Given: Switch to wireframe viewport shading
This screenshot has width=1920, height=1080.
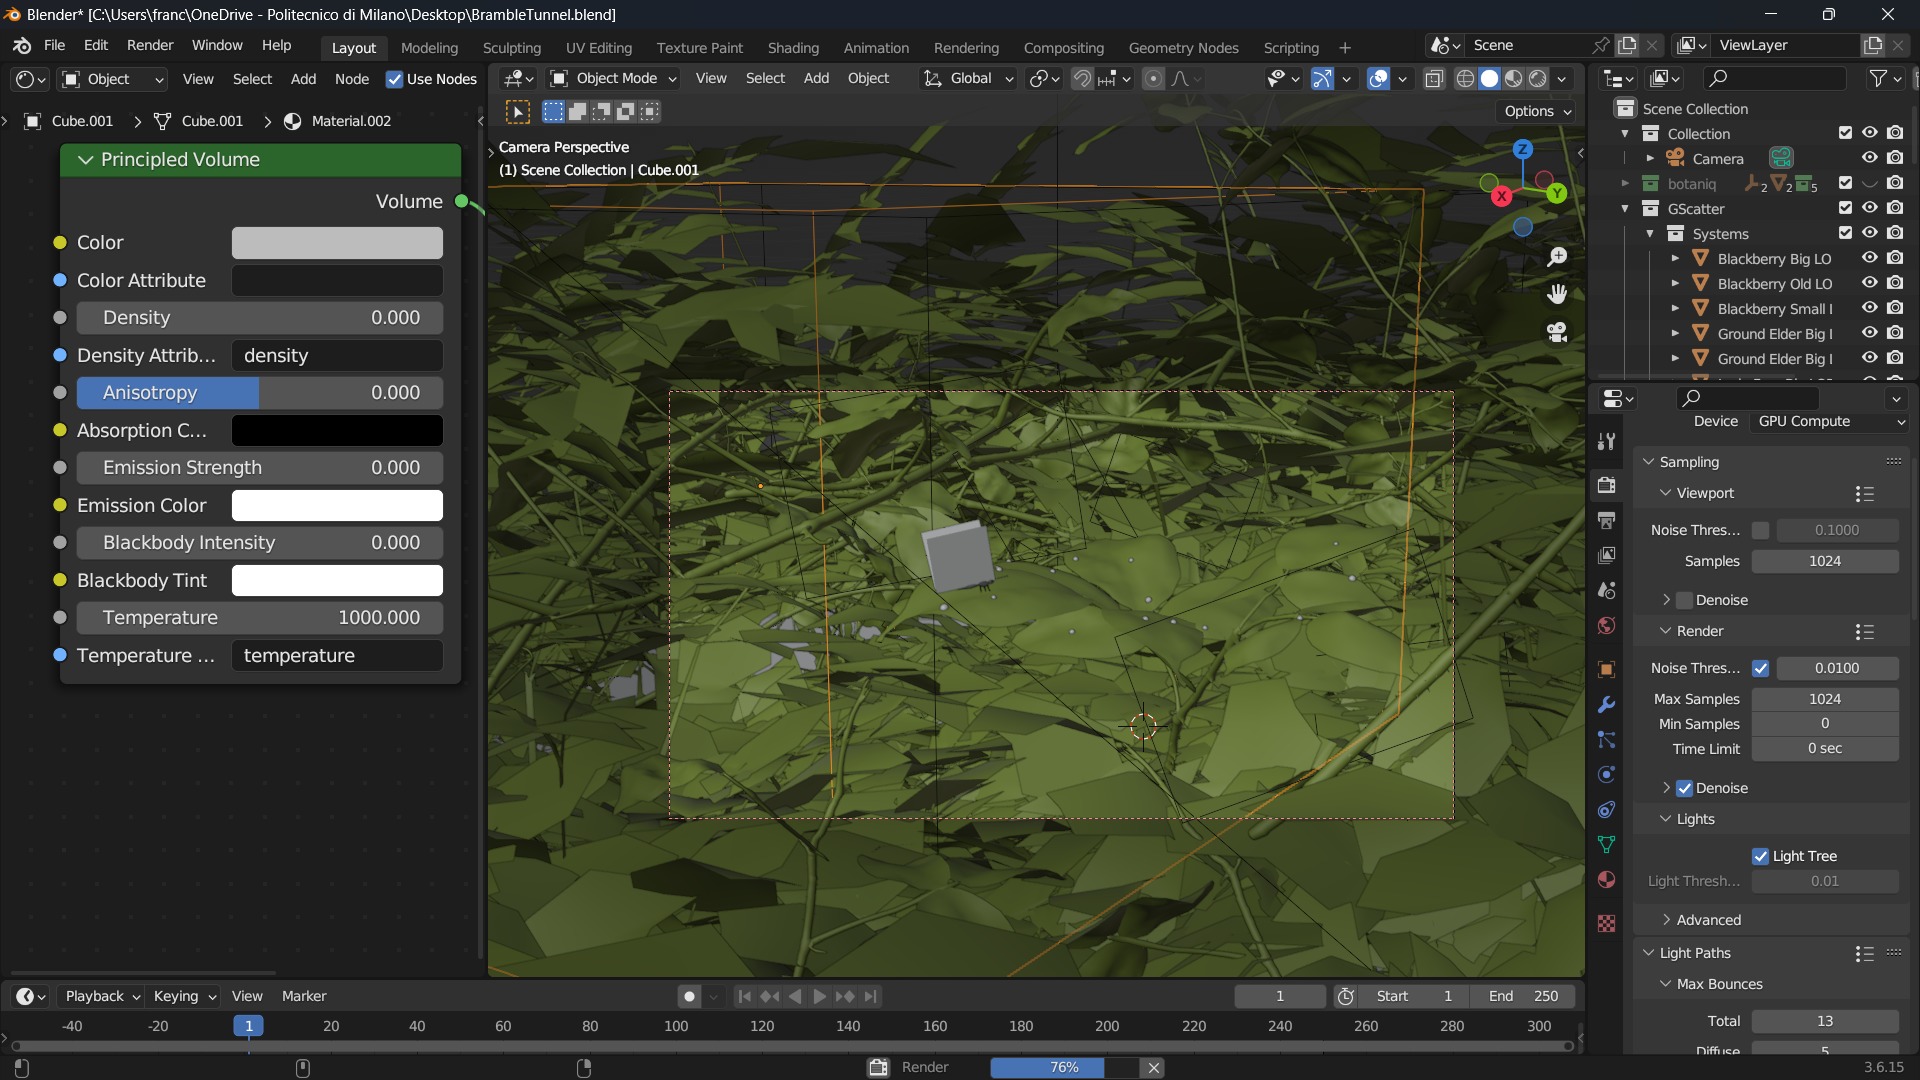Looking at the screenshot, I should pos(1465,78).
